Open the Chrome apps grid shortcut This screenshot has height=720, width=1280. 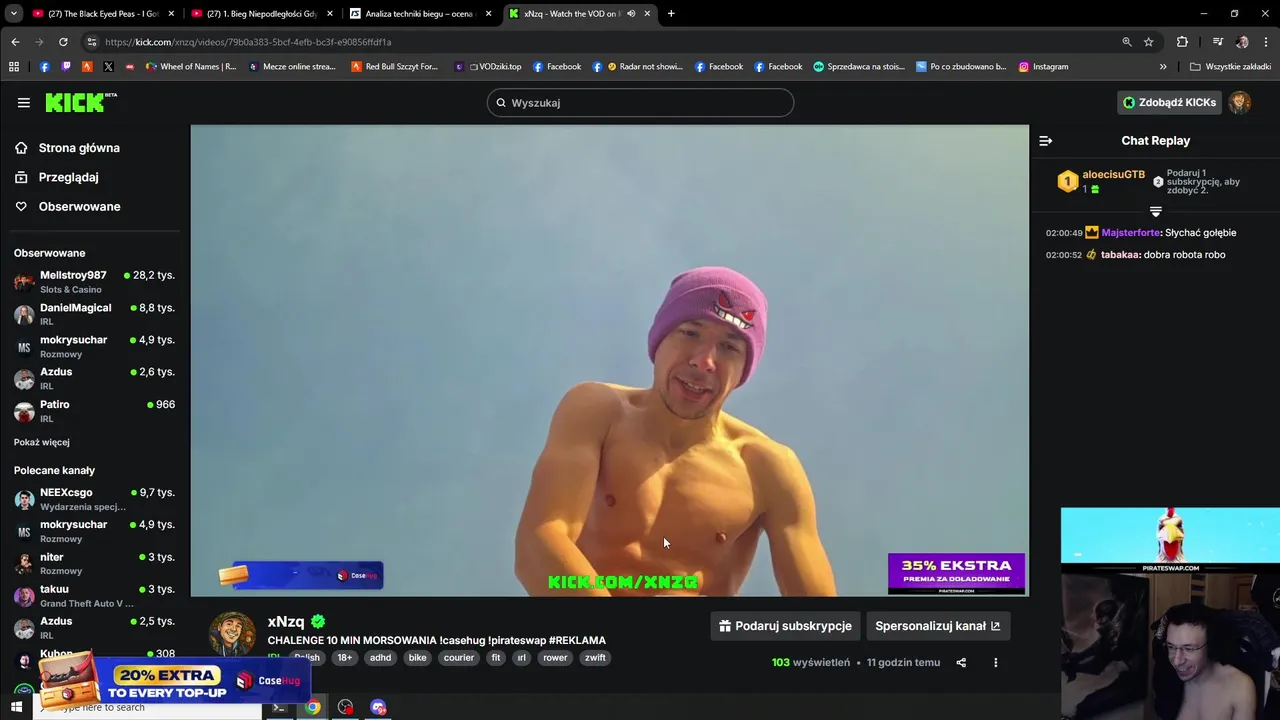click(x=14, y=67)
